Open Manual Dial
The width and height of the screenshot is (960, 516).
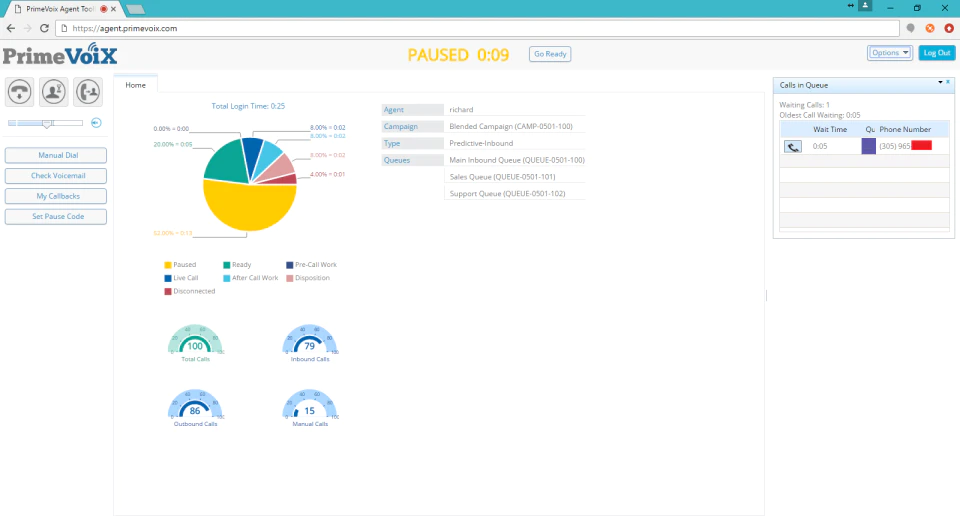pos(56,155)
